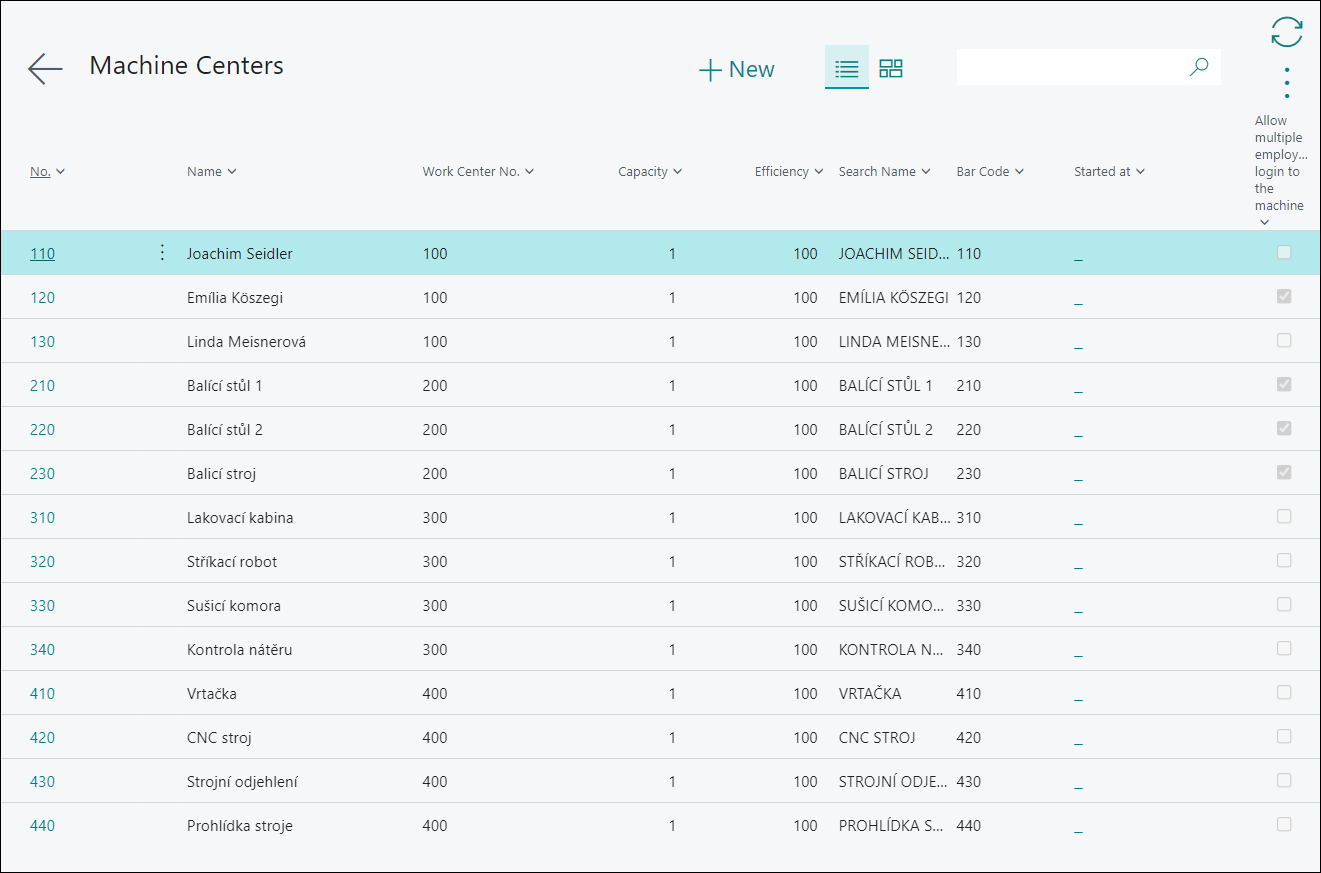
Task: Open the Started at column menu
Action: [x=1140, y=172]
